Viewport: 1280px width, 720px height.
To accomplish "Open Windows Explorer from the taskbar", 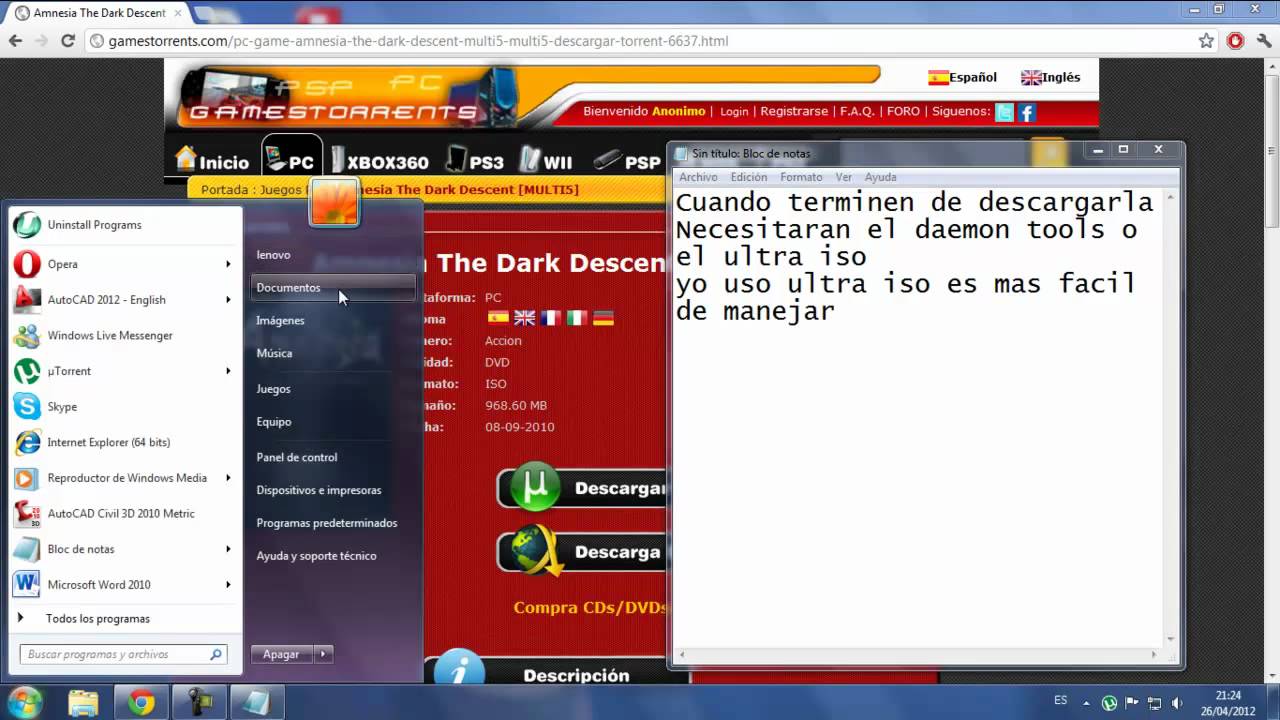I will [x=84, y=703].
